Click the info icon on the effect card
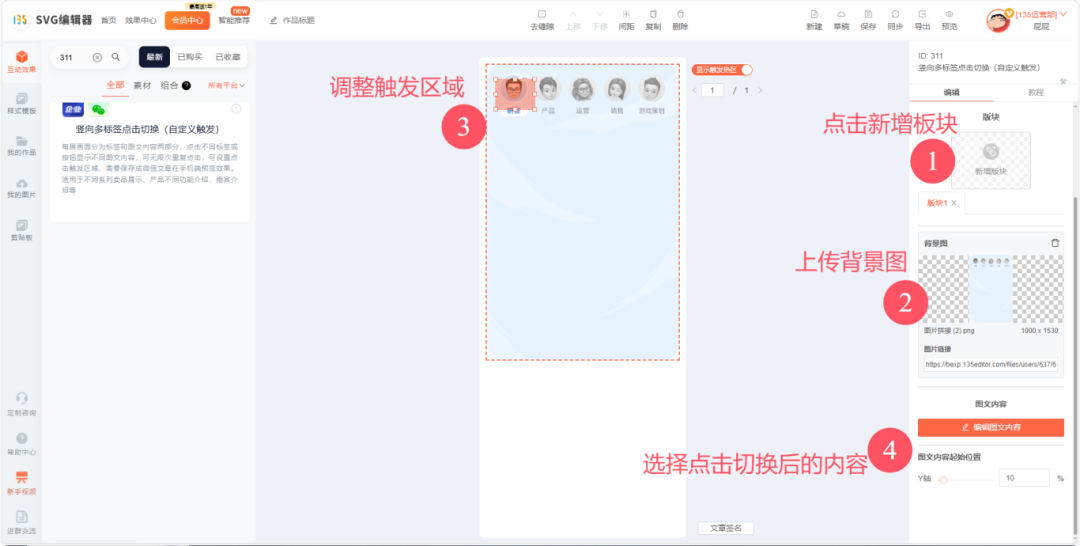Image resolution: width=1080 pixels, height=546 pixels. (x=236, y=109)
